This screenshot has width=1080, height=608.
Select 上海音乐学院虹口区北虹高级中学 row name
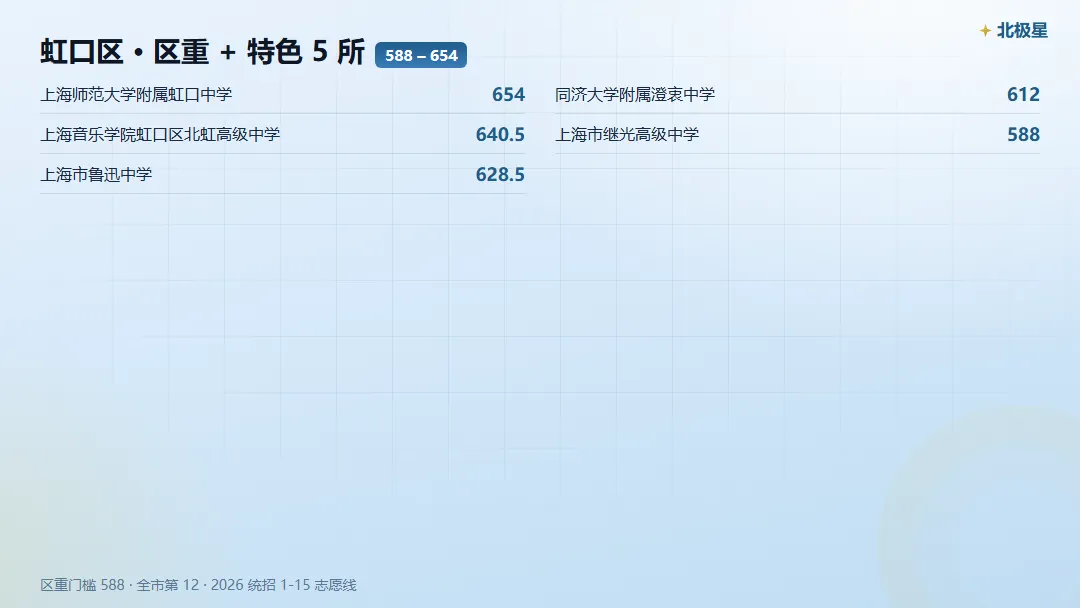click(160, 134)
